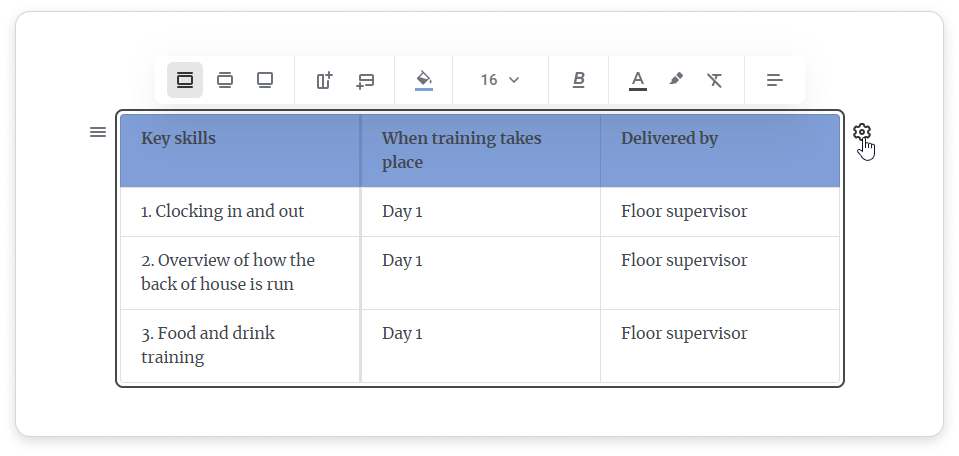The height and width of the screenshot is (456, 959).
Task: Click the insert row icon
Action: click(365, 80)
